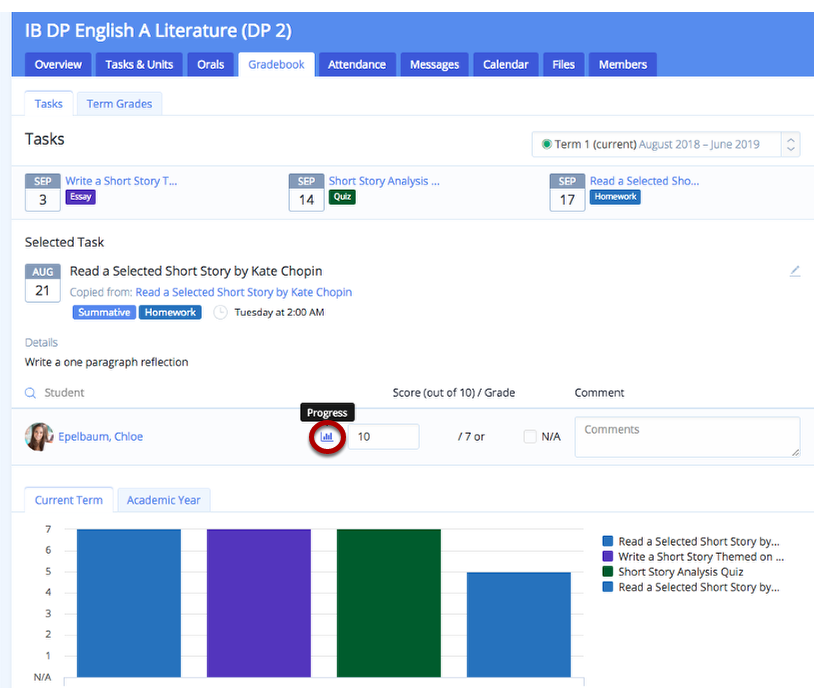The width and height of the screenshot is (814, 688).
Task: Click the SEP 3 date badge
Action: coord(42,189)
